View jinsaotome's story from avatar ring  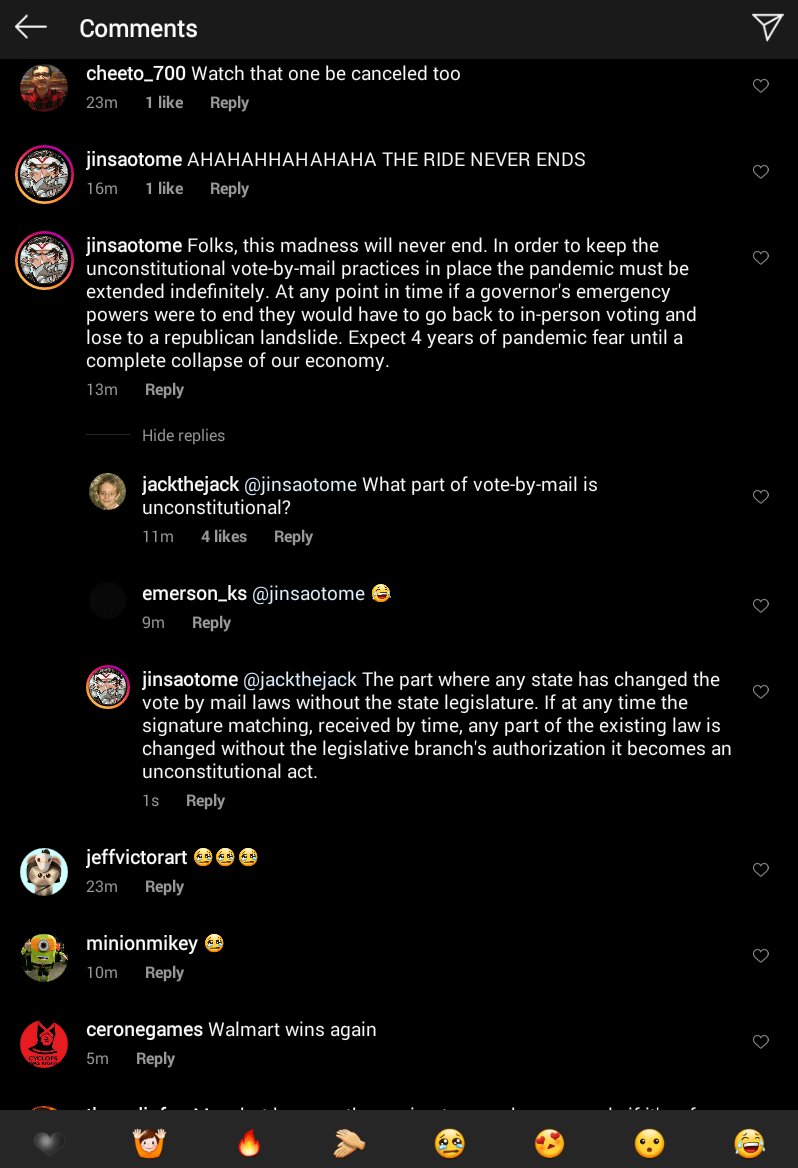[x=44, y=174]
